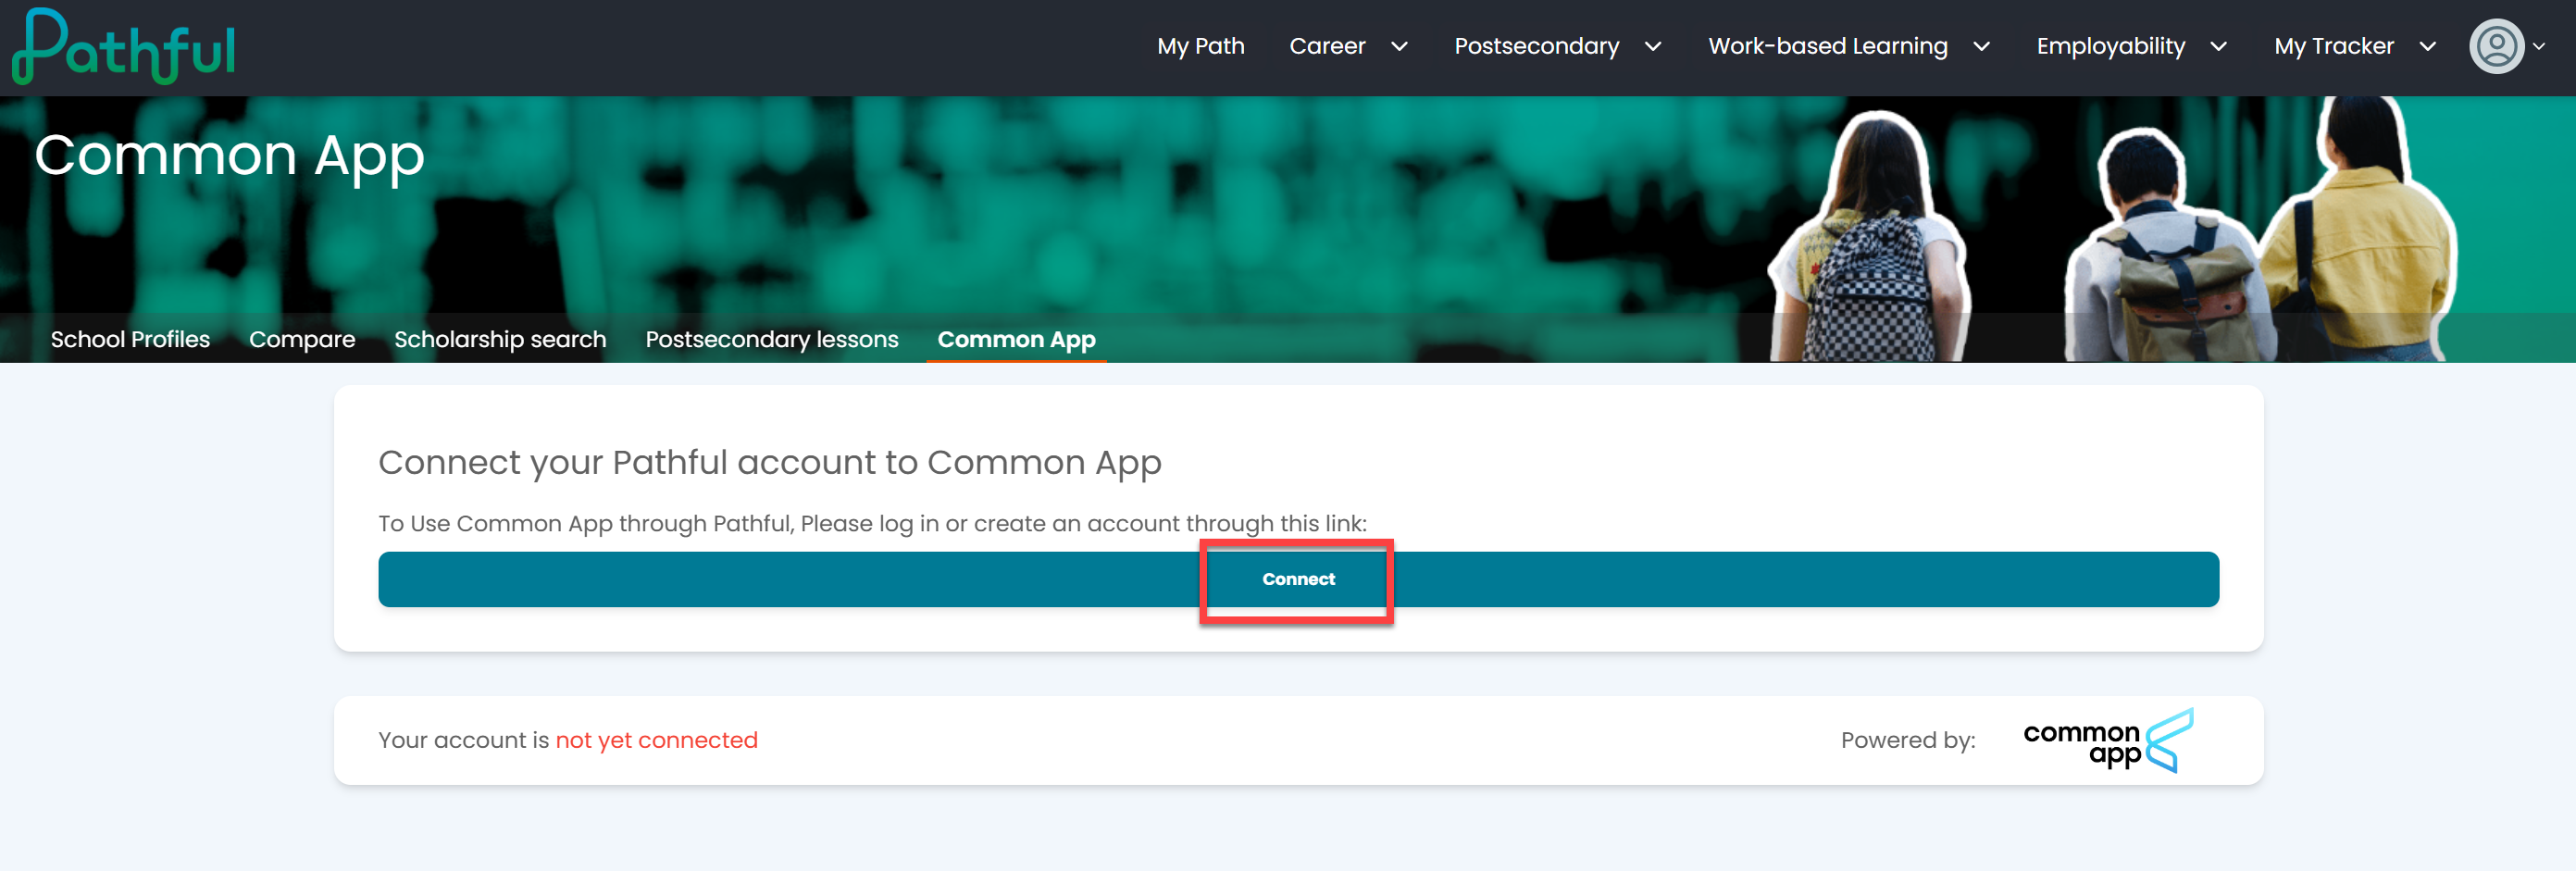
Task: Expand the Employability menu chevron
Action: click(x=2218, y=47)
